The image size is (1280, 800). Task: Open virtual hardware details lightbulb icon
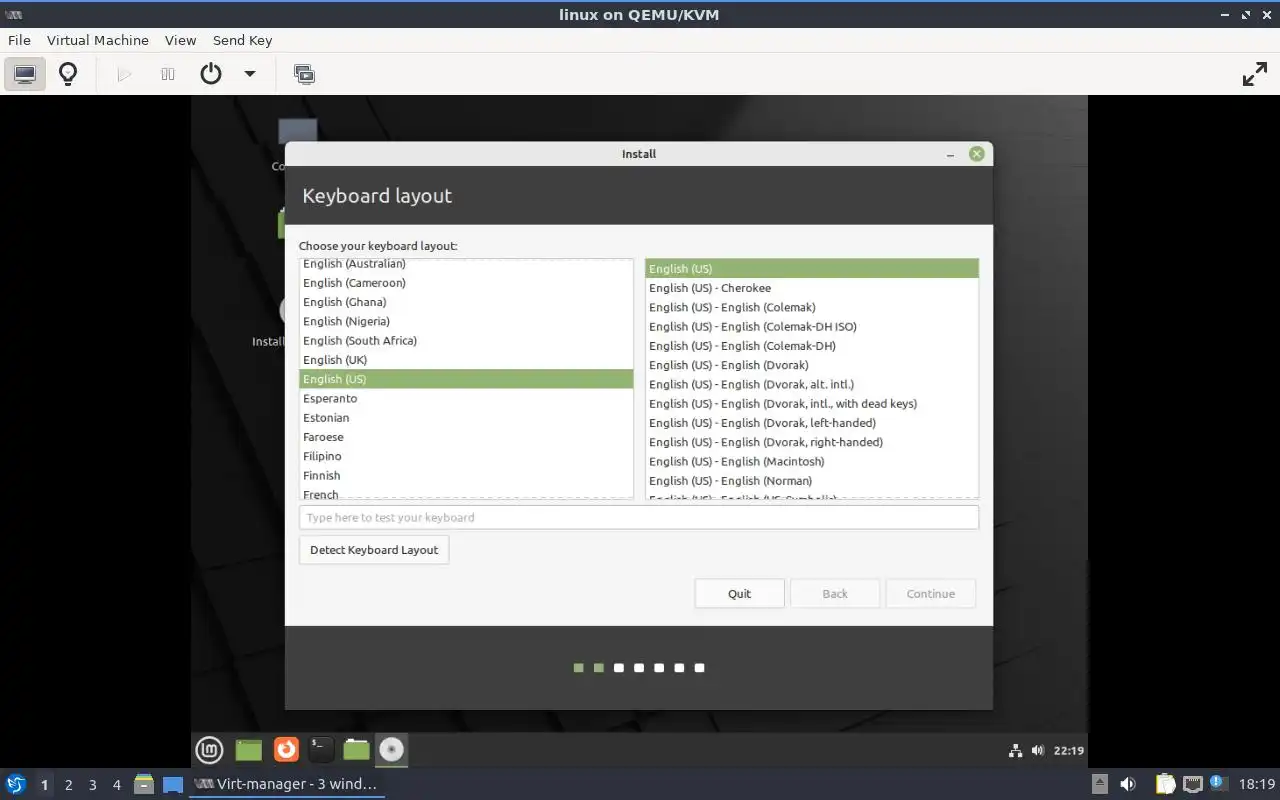pos(68,74)
